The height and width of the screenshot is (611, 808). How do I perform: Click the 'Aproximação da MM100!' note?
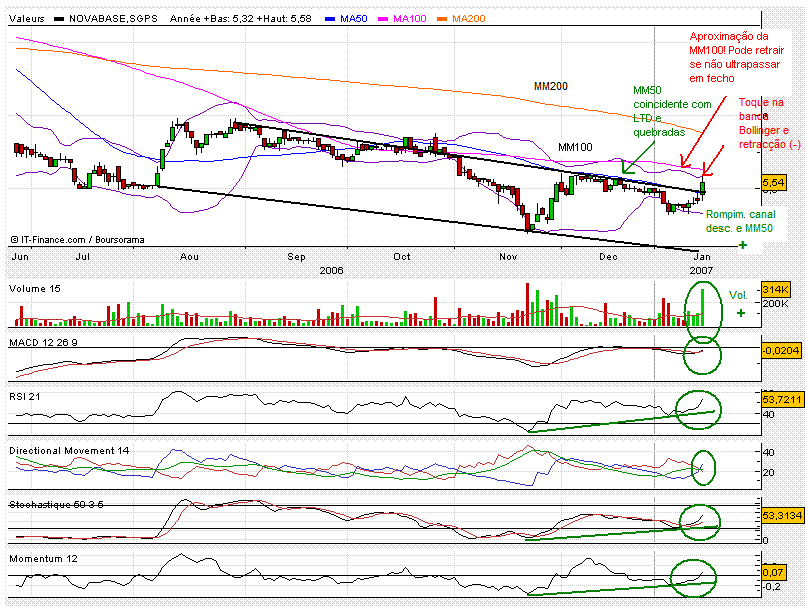tap(737, 57)
